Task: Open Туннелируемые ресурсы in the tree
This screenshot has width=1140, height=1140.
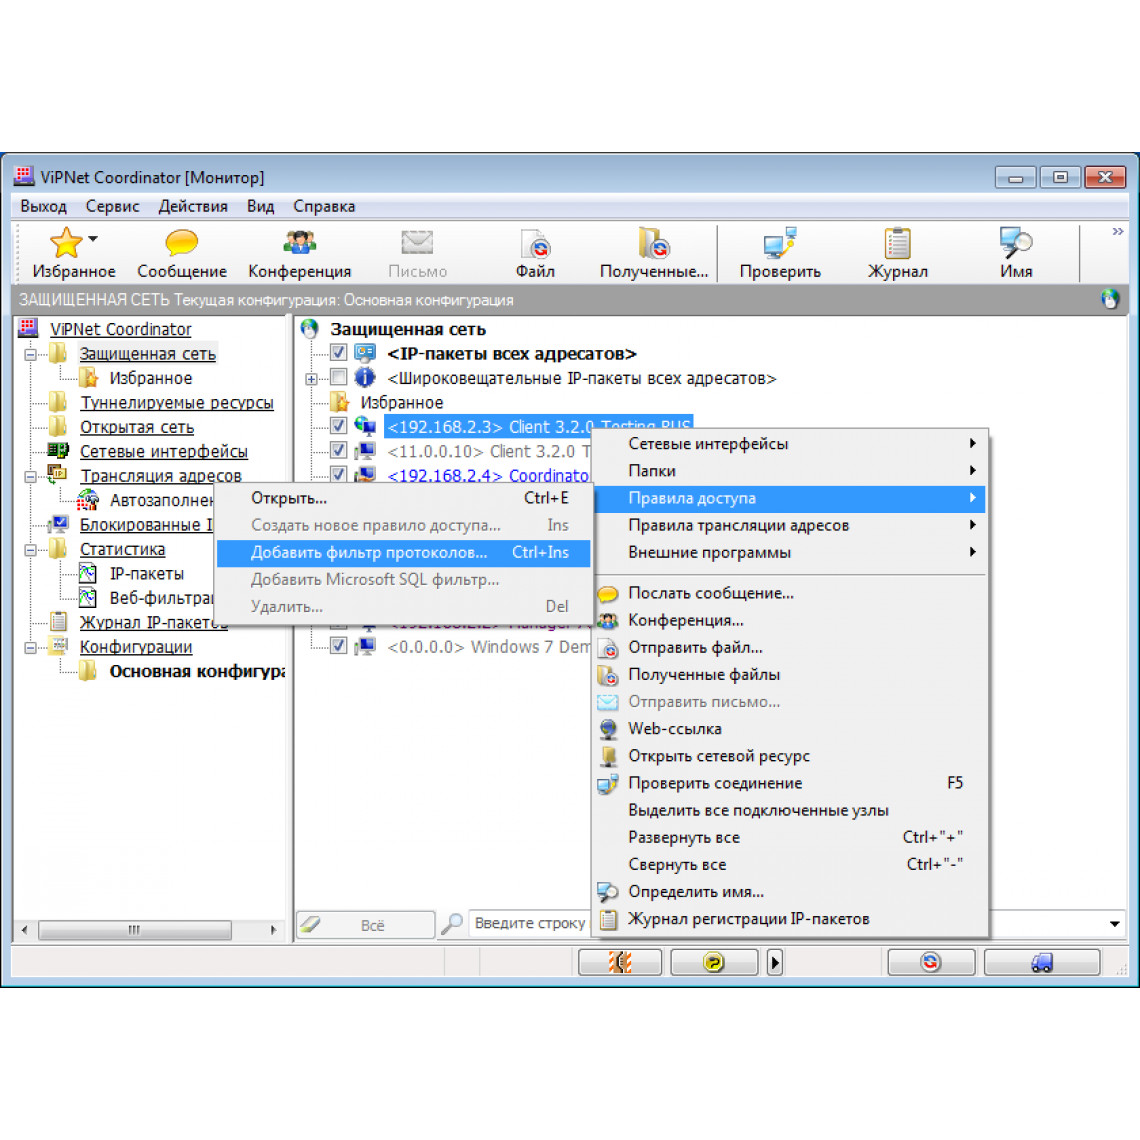Action: click(177, 402)
